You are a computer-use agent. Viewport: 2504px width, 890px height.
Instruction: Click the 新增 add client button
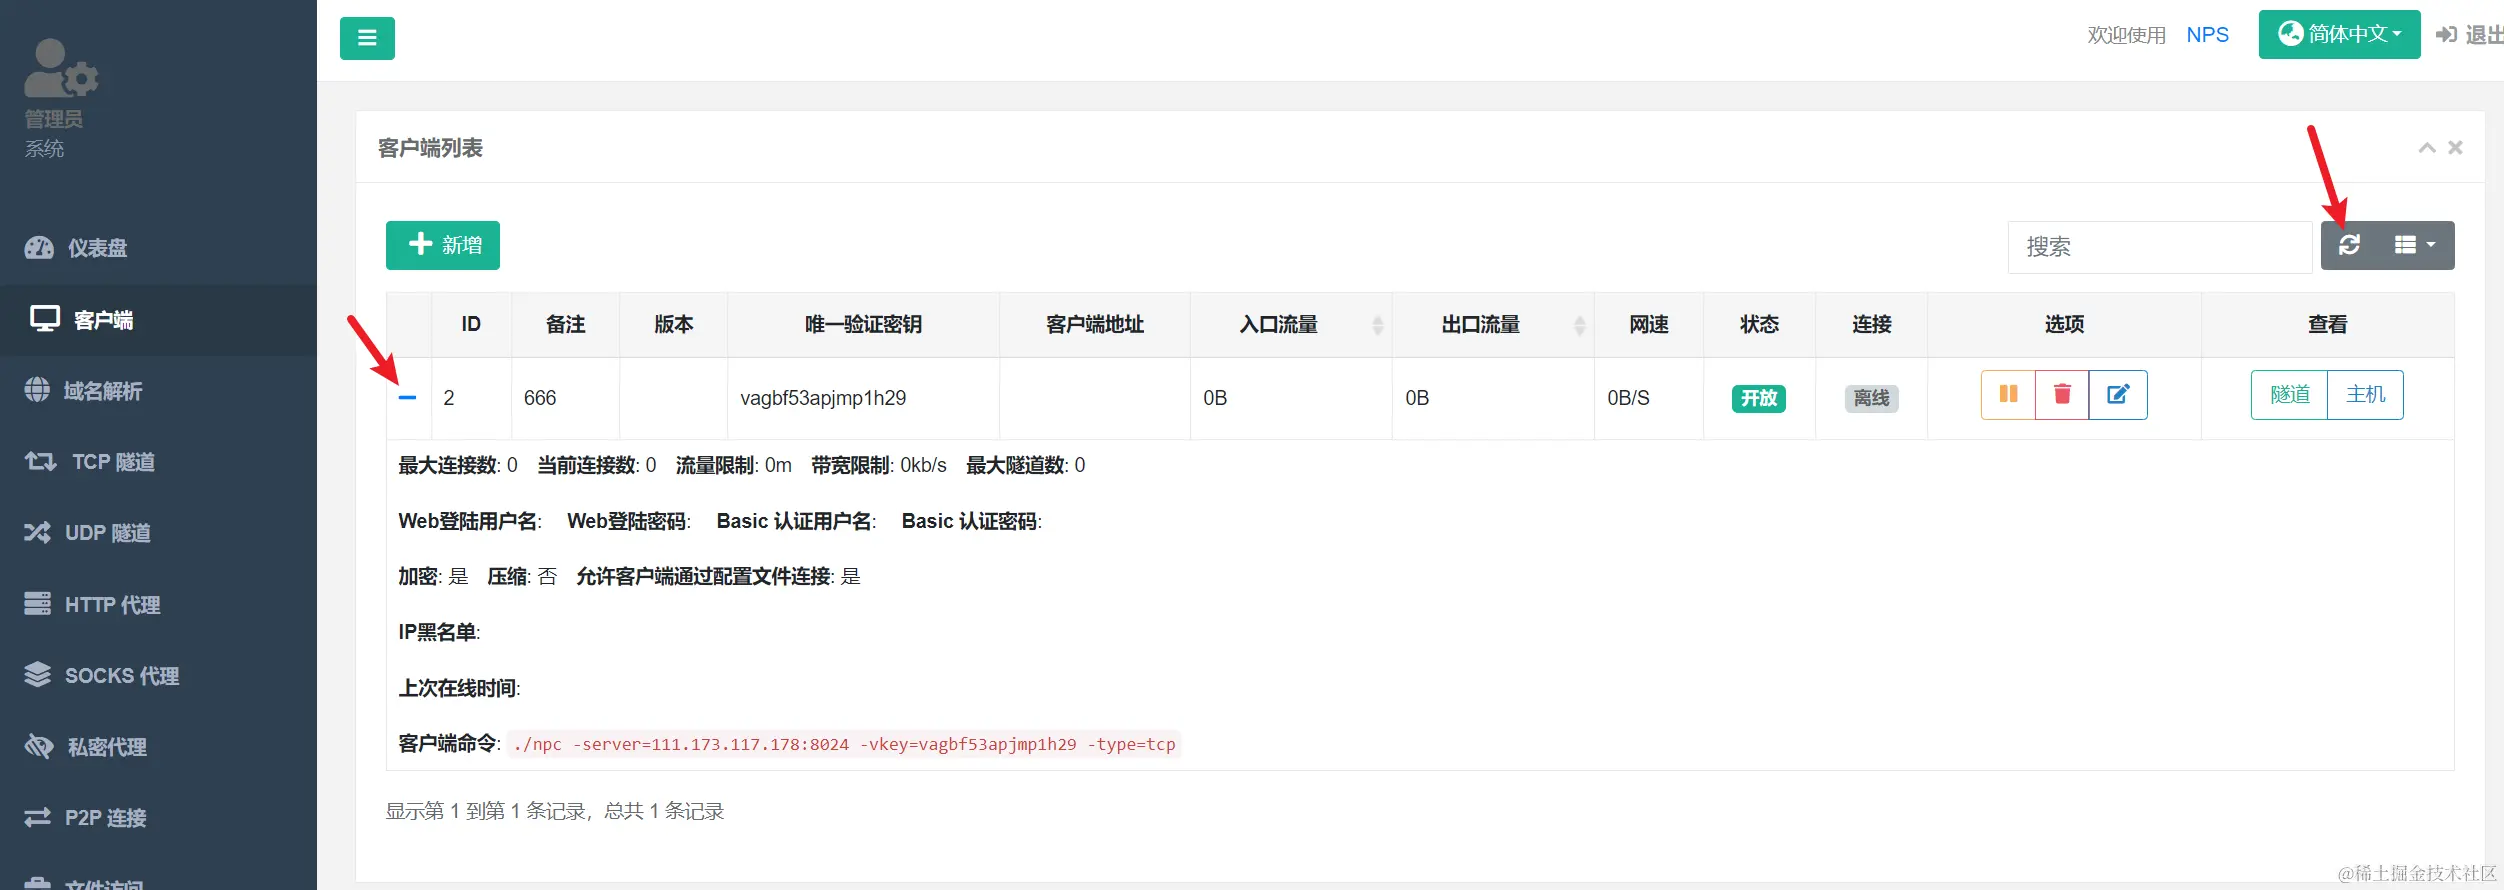pyautogui.click(x=443, y=245)
